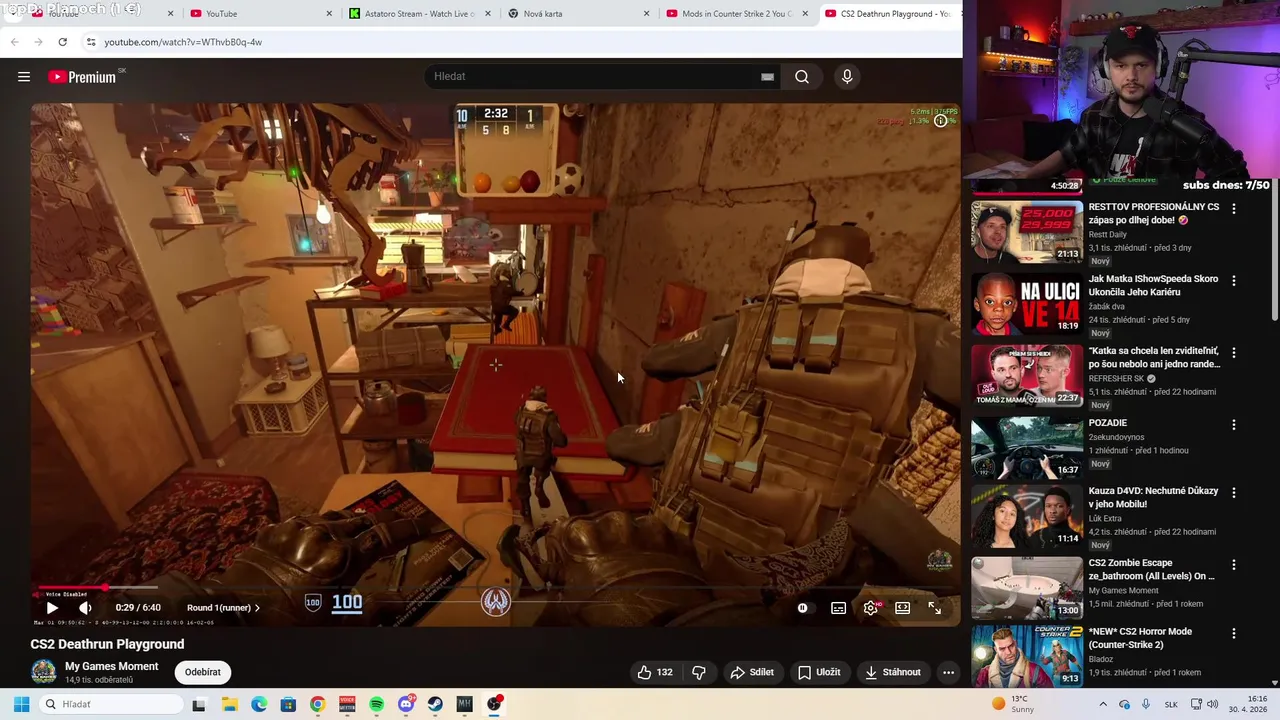Open the Windows Start menu
Screen dimensions: 1280x720
pos(21,704)
